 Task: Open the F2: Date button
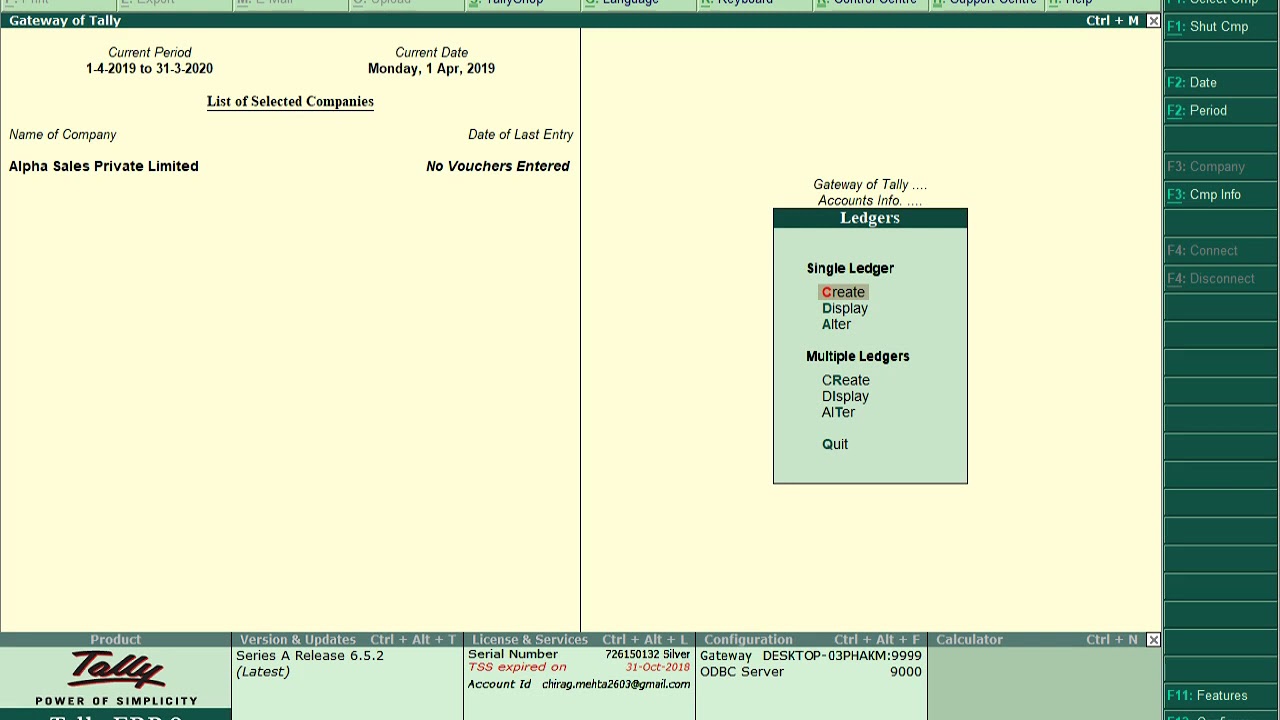point(1221,83)
